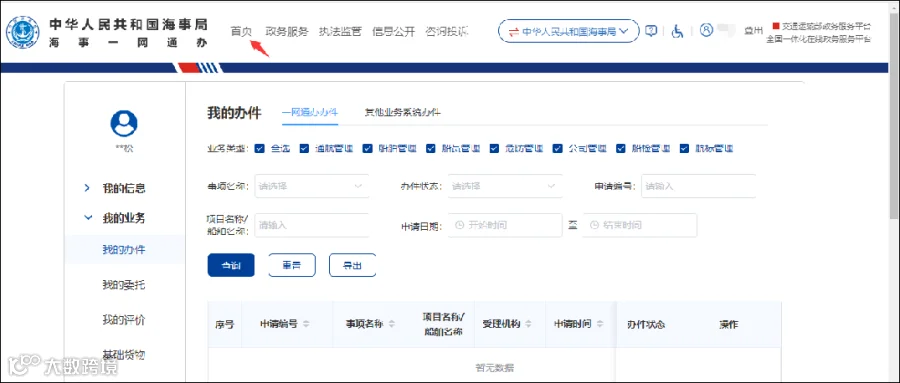
Task: Switch to the 一网通办办件 tab
Action: click(310, 113)
